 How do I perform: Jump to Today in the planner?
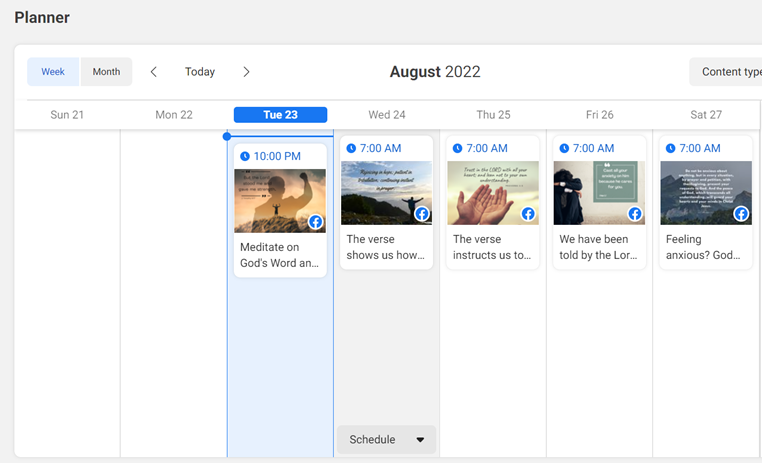tap(200, 72)
